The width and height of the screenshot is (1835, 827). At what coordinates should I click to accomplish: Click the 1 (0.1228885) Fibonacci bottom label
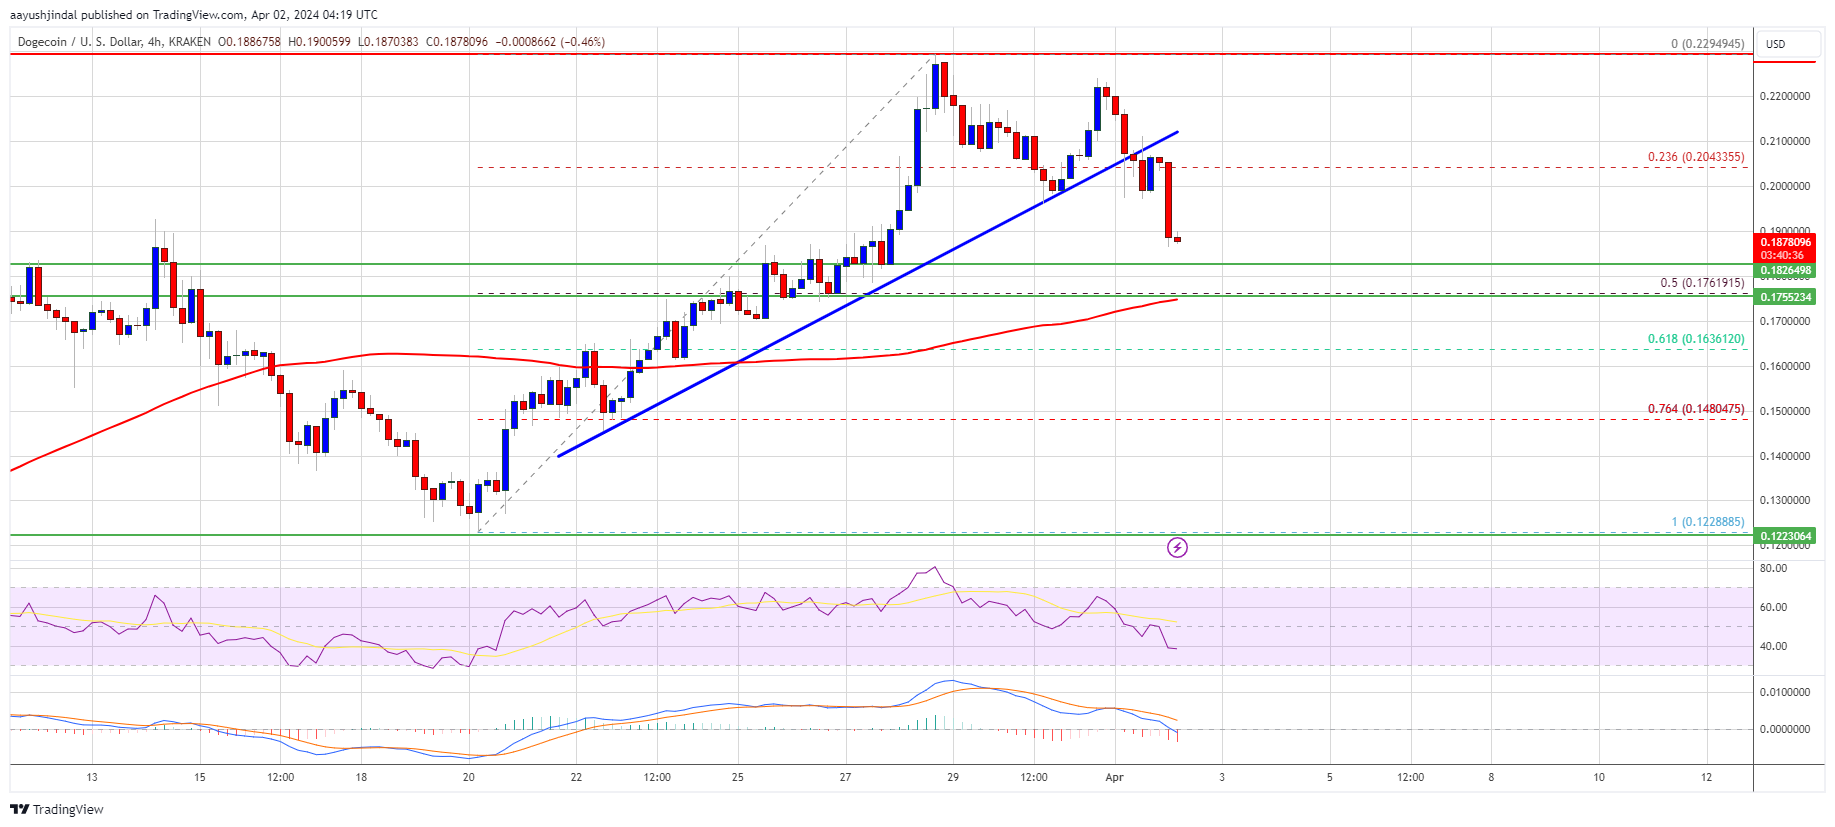click(x=1707, y=522)
